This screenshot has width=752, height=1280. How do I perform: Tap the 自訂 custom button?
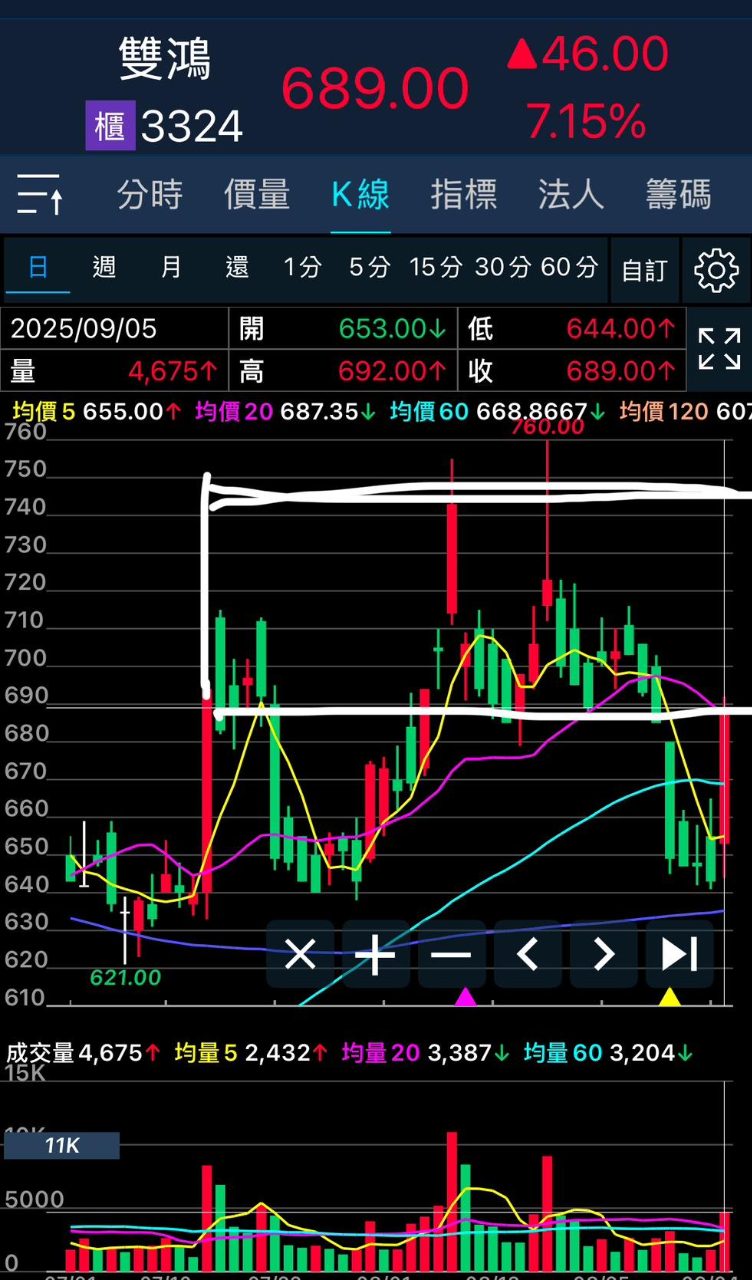click(644, 270)
